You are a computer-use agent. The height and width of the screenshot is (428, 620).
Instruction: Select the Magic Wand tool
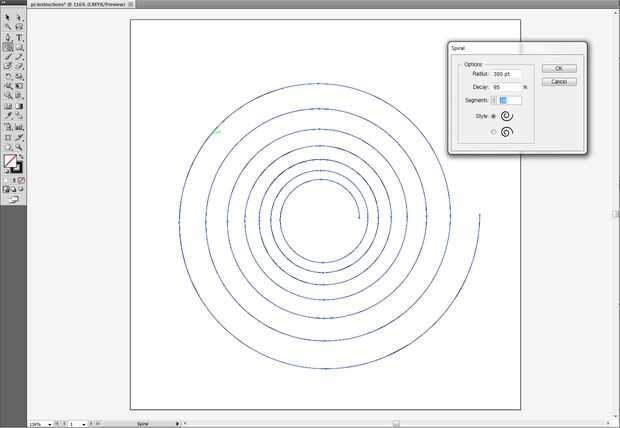(8, 27)
